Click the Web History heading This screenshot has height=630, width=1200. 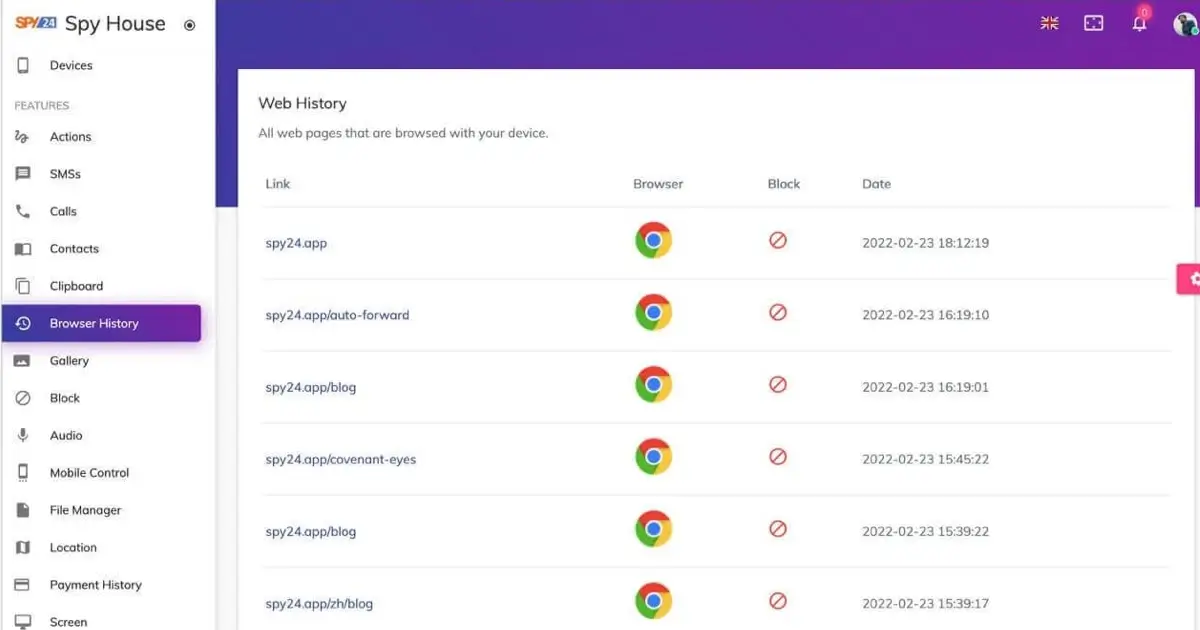tap(302, 103)
